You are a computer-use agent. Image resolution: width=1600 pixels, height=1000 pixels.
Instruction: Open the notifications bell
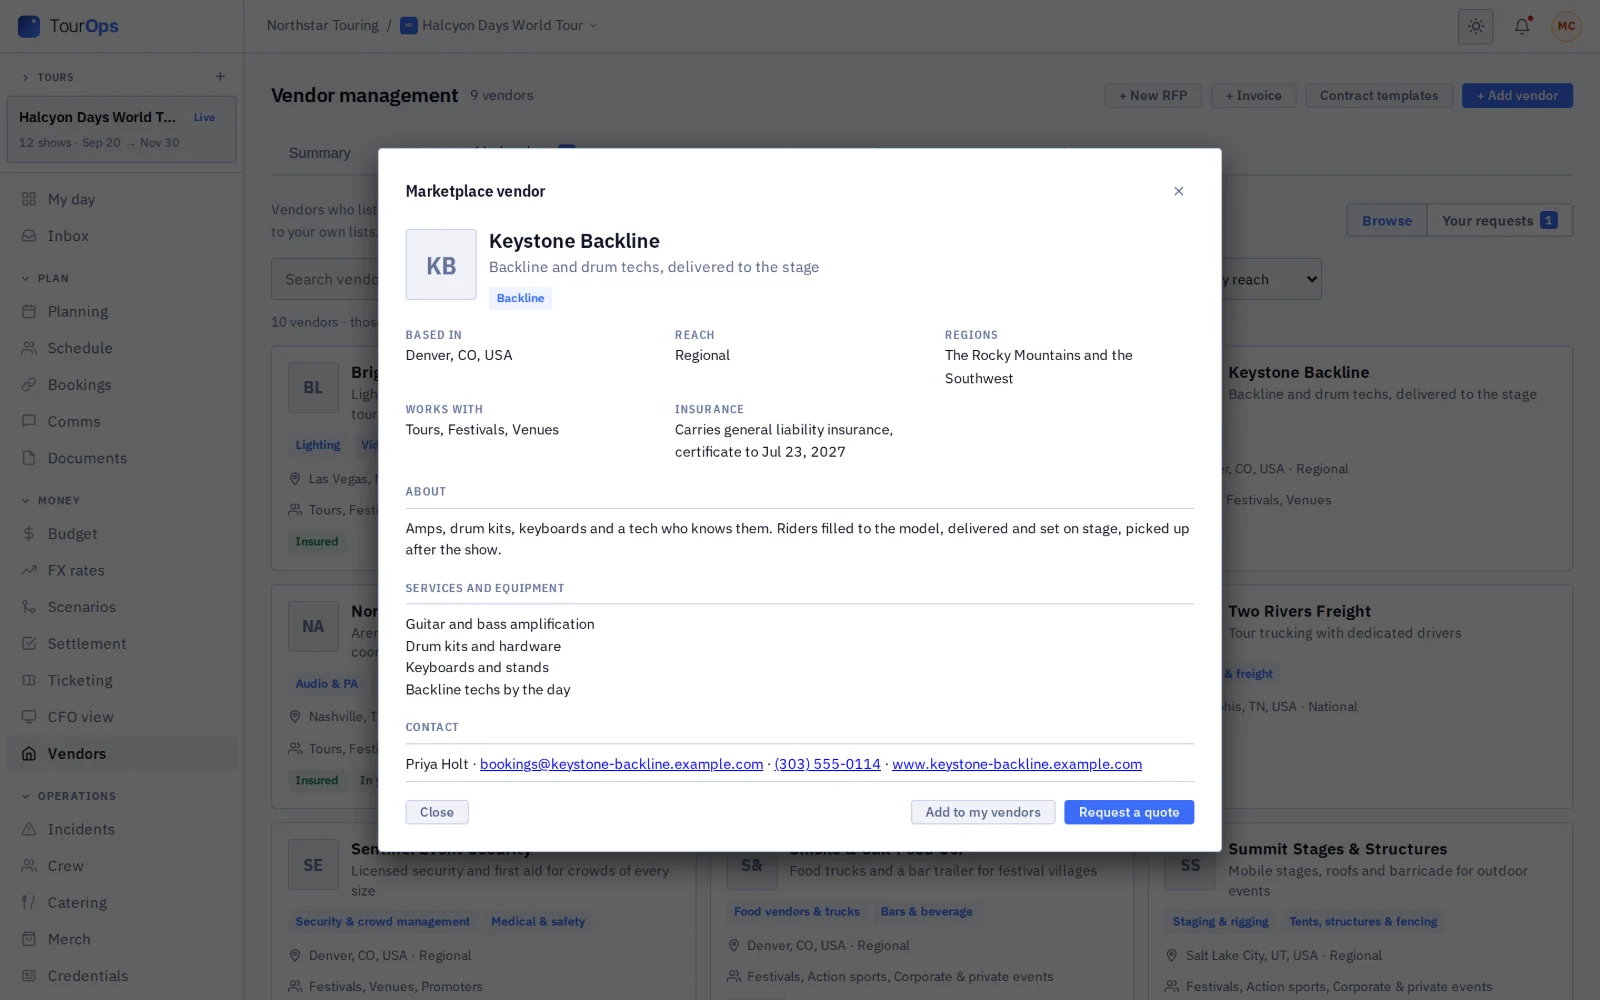coord(1522,26)
